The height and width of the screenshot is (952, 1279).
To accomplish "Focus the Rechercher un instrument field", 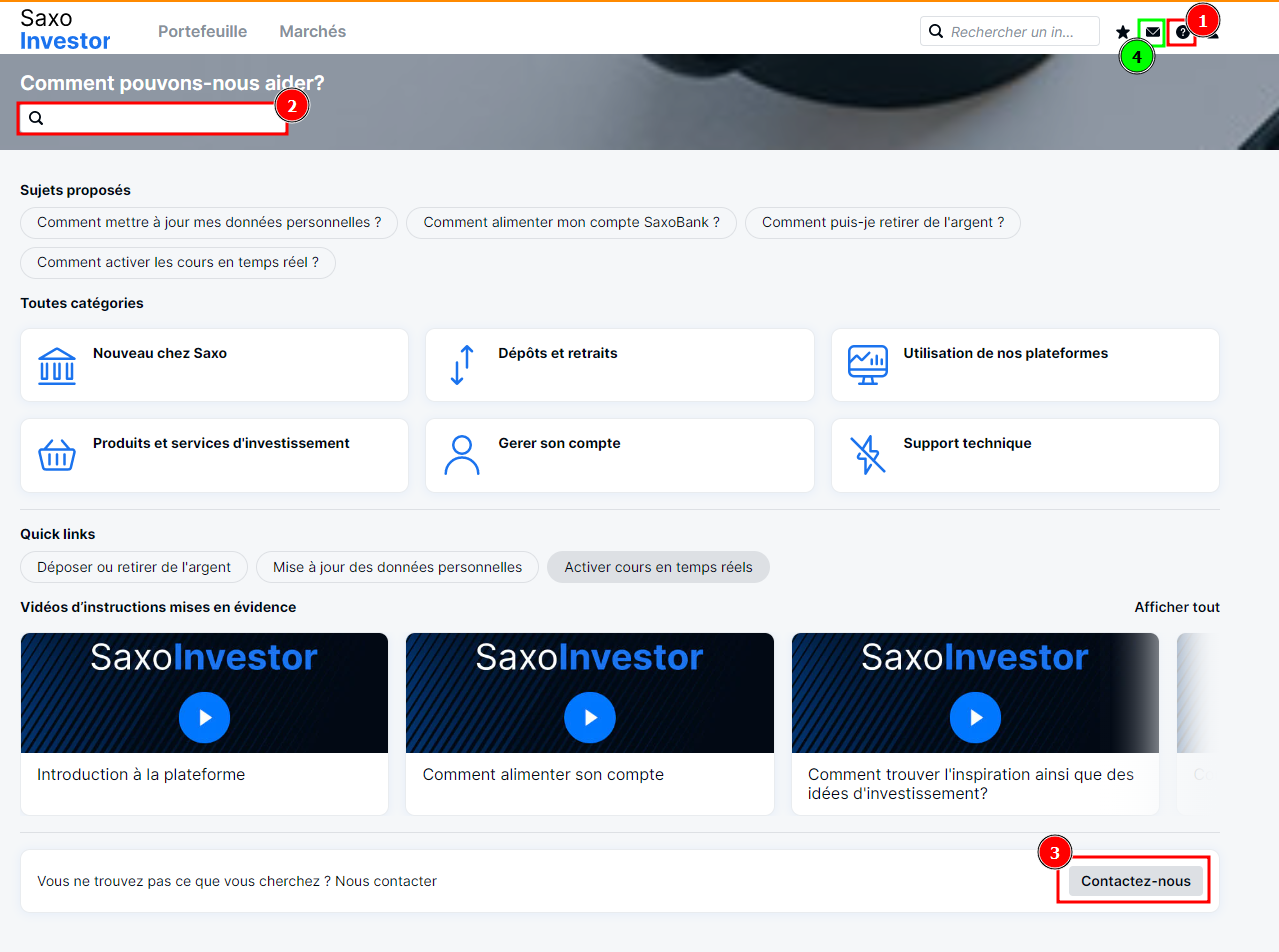I will pos(1010,31).
